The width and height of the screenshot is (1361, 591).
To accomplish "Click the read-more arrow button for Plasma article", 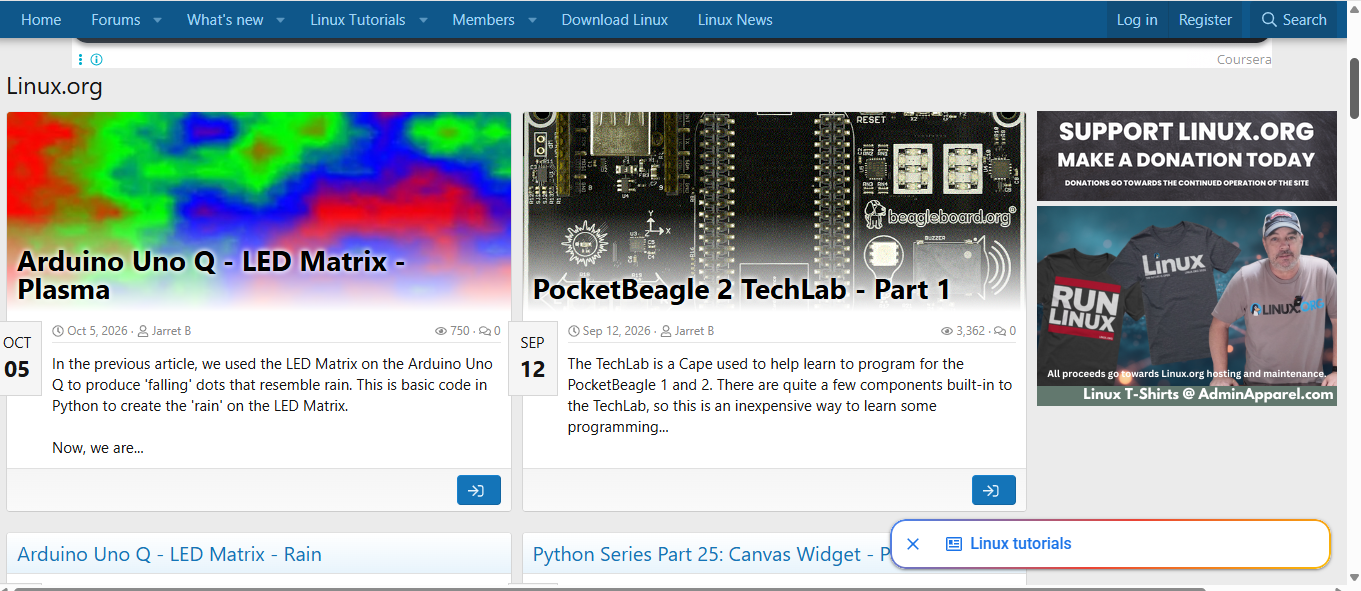I will 479,490.
